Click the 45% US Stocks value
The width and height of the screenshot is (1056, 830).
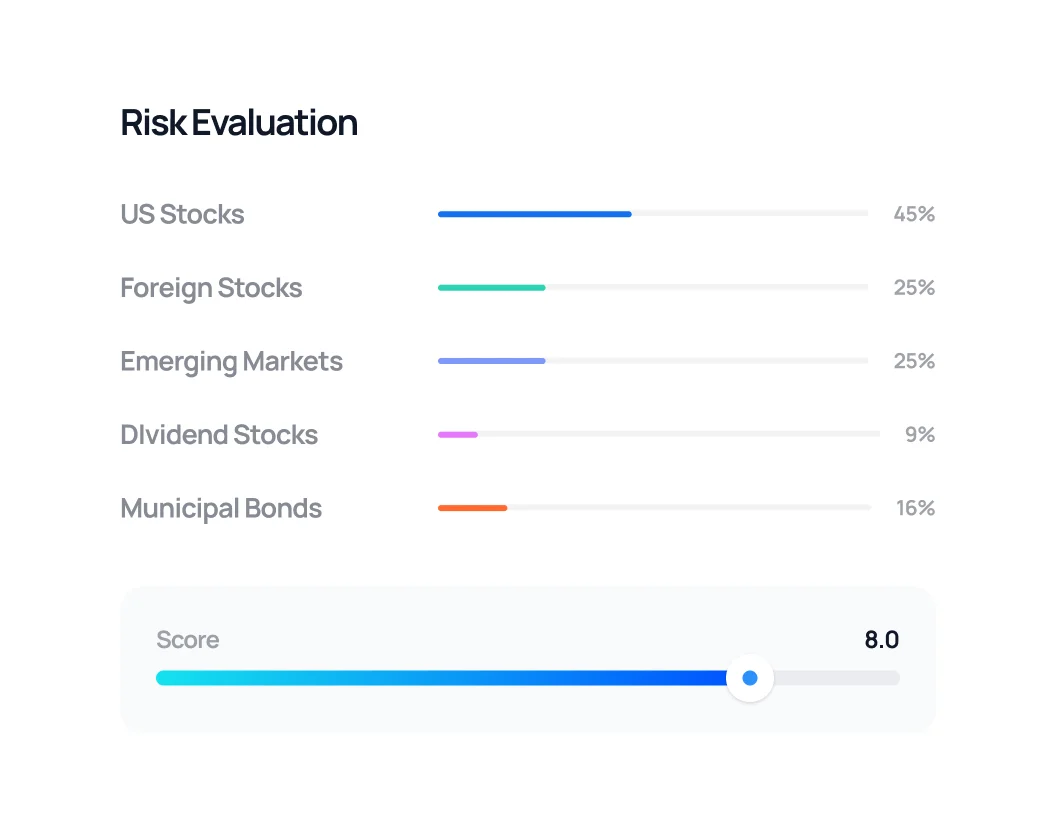[914, 214]
